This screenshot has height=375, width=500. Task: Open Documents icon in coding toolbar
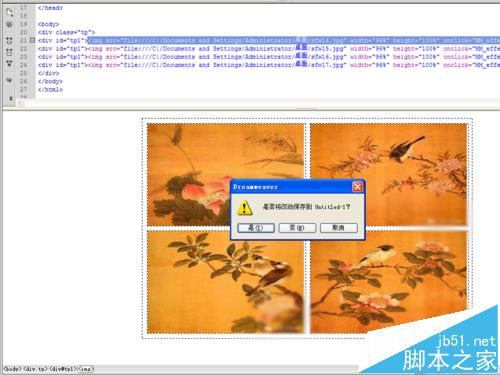tap(9, 13)
